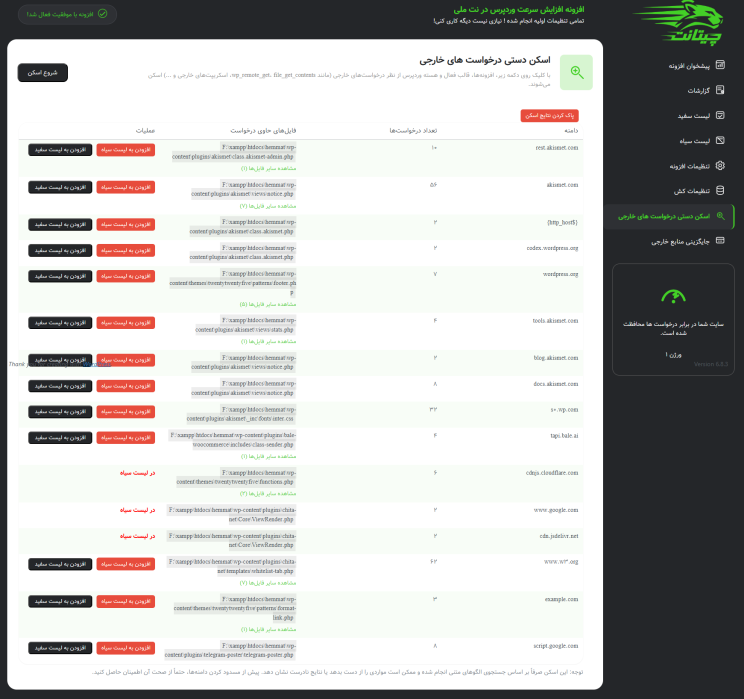Click the Whitelist (لیست سفید) sidebar icon

point(720,115)
